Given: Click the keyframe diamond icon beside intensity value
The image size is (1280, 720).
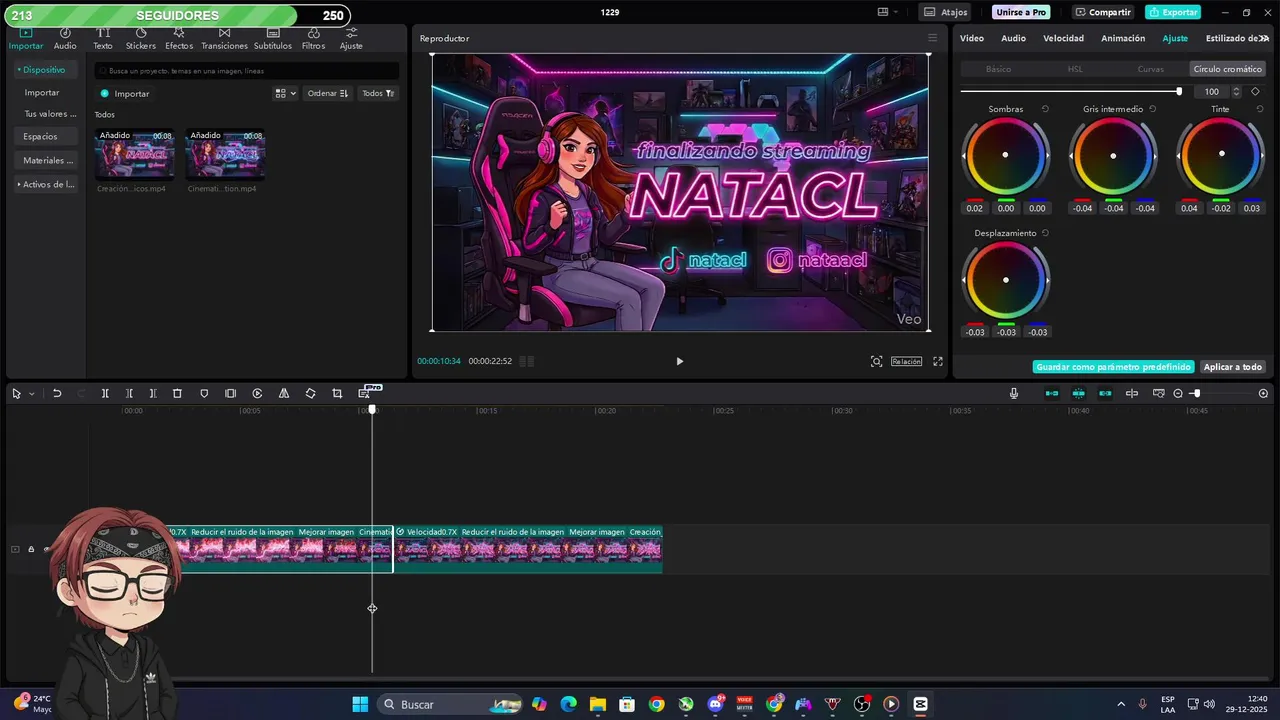Looking at the screenshot, I should (1256, 91).
